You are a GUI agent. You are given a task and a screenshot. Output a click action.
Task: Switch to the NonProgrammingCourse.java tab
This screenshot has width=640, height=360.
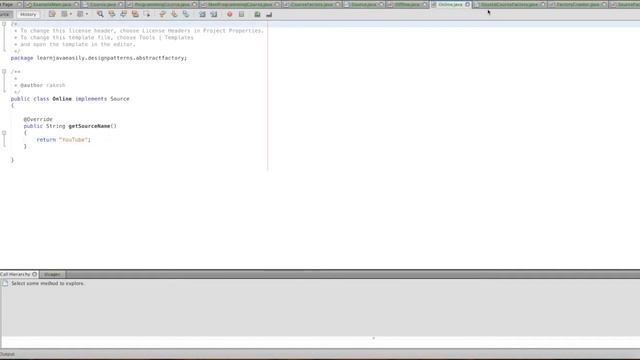(x=240, y=4)
